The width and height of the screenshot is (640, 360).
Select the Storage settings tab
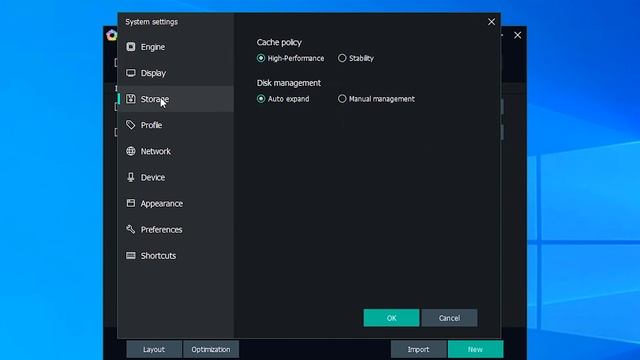pos(176,99)
